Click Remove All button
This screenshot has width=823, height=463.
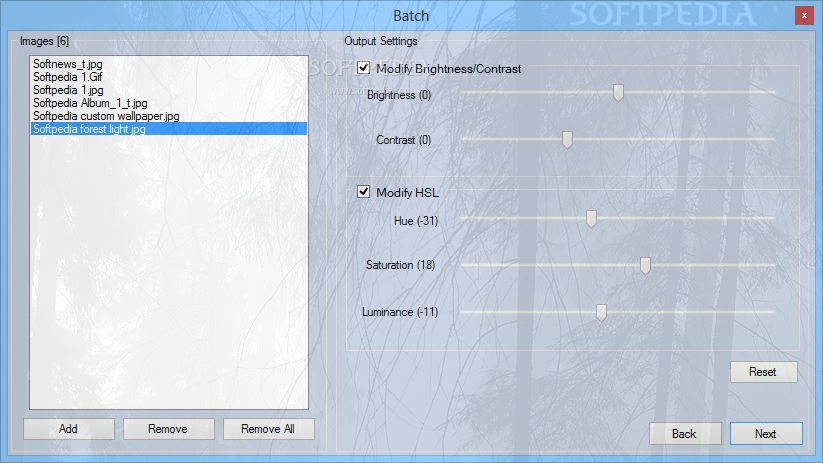pyautogui.click(x=269, y=429)
